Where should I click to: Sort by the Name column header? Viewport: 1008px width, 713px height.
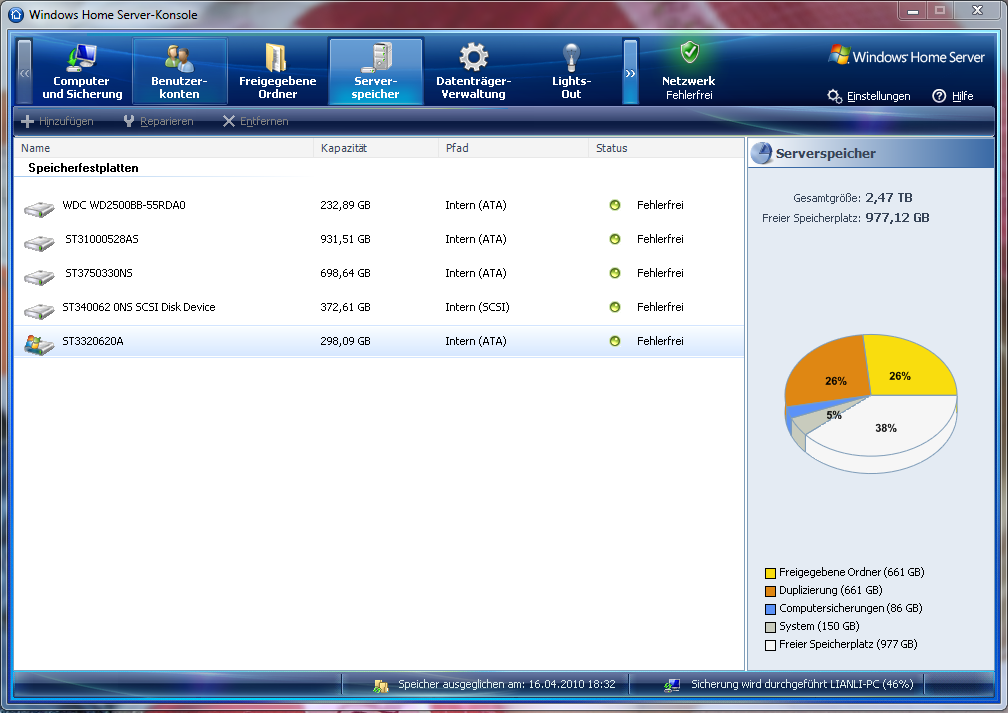[x=164, y=148]
